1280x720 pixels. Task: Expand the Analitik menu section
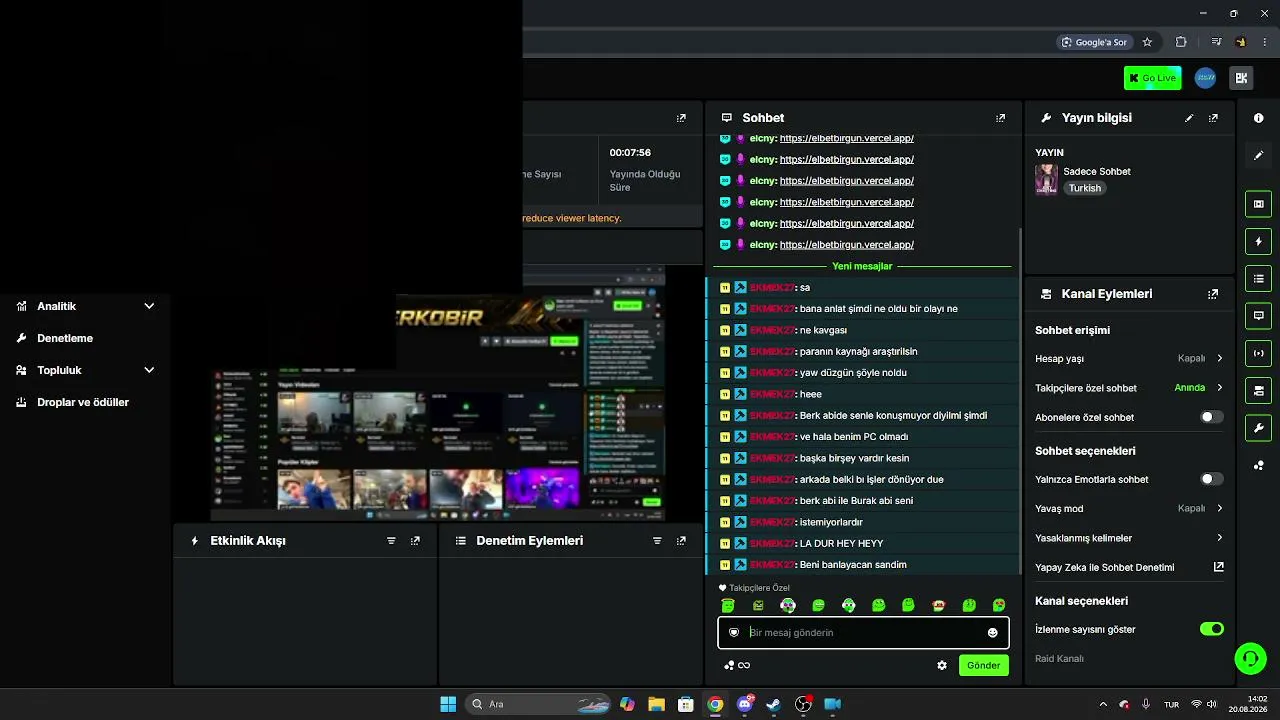149,306
